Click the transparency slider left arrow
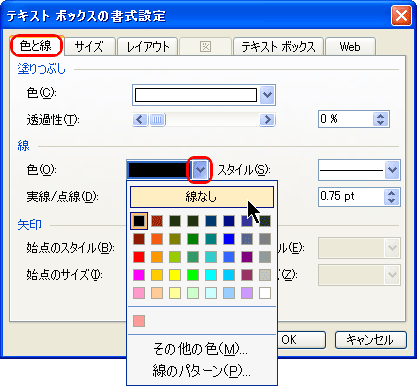 [140, 119]
